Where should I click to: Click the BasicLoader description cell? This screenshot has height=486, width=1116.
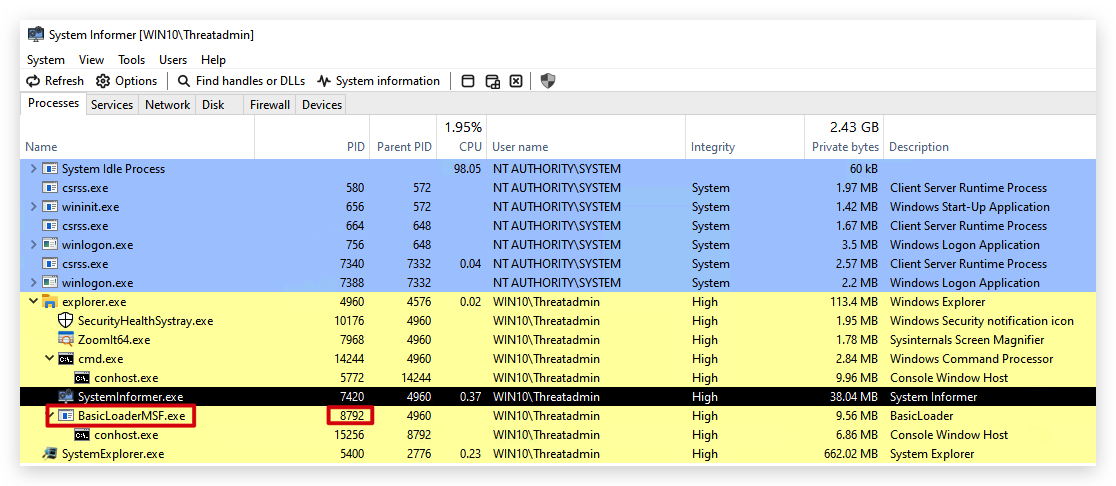click(921, 416)
